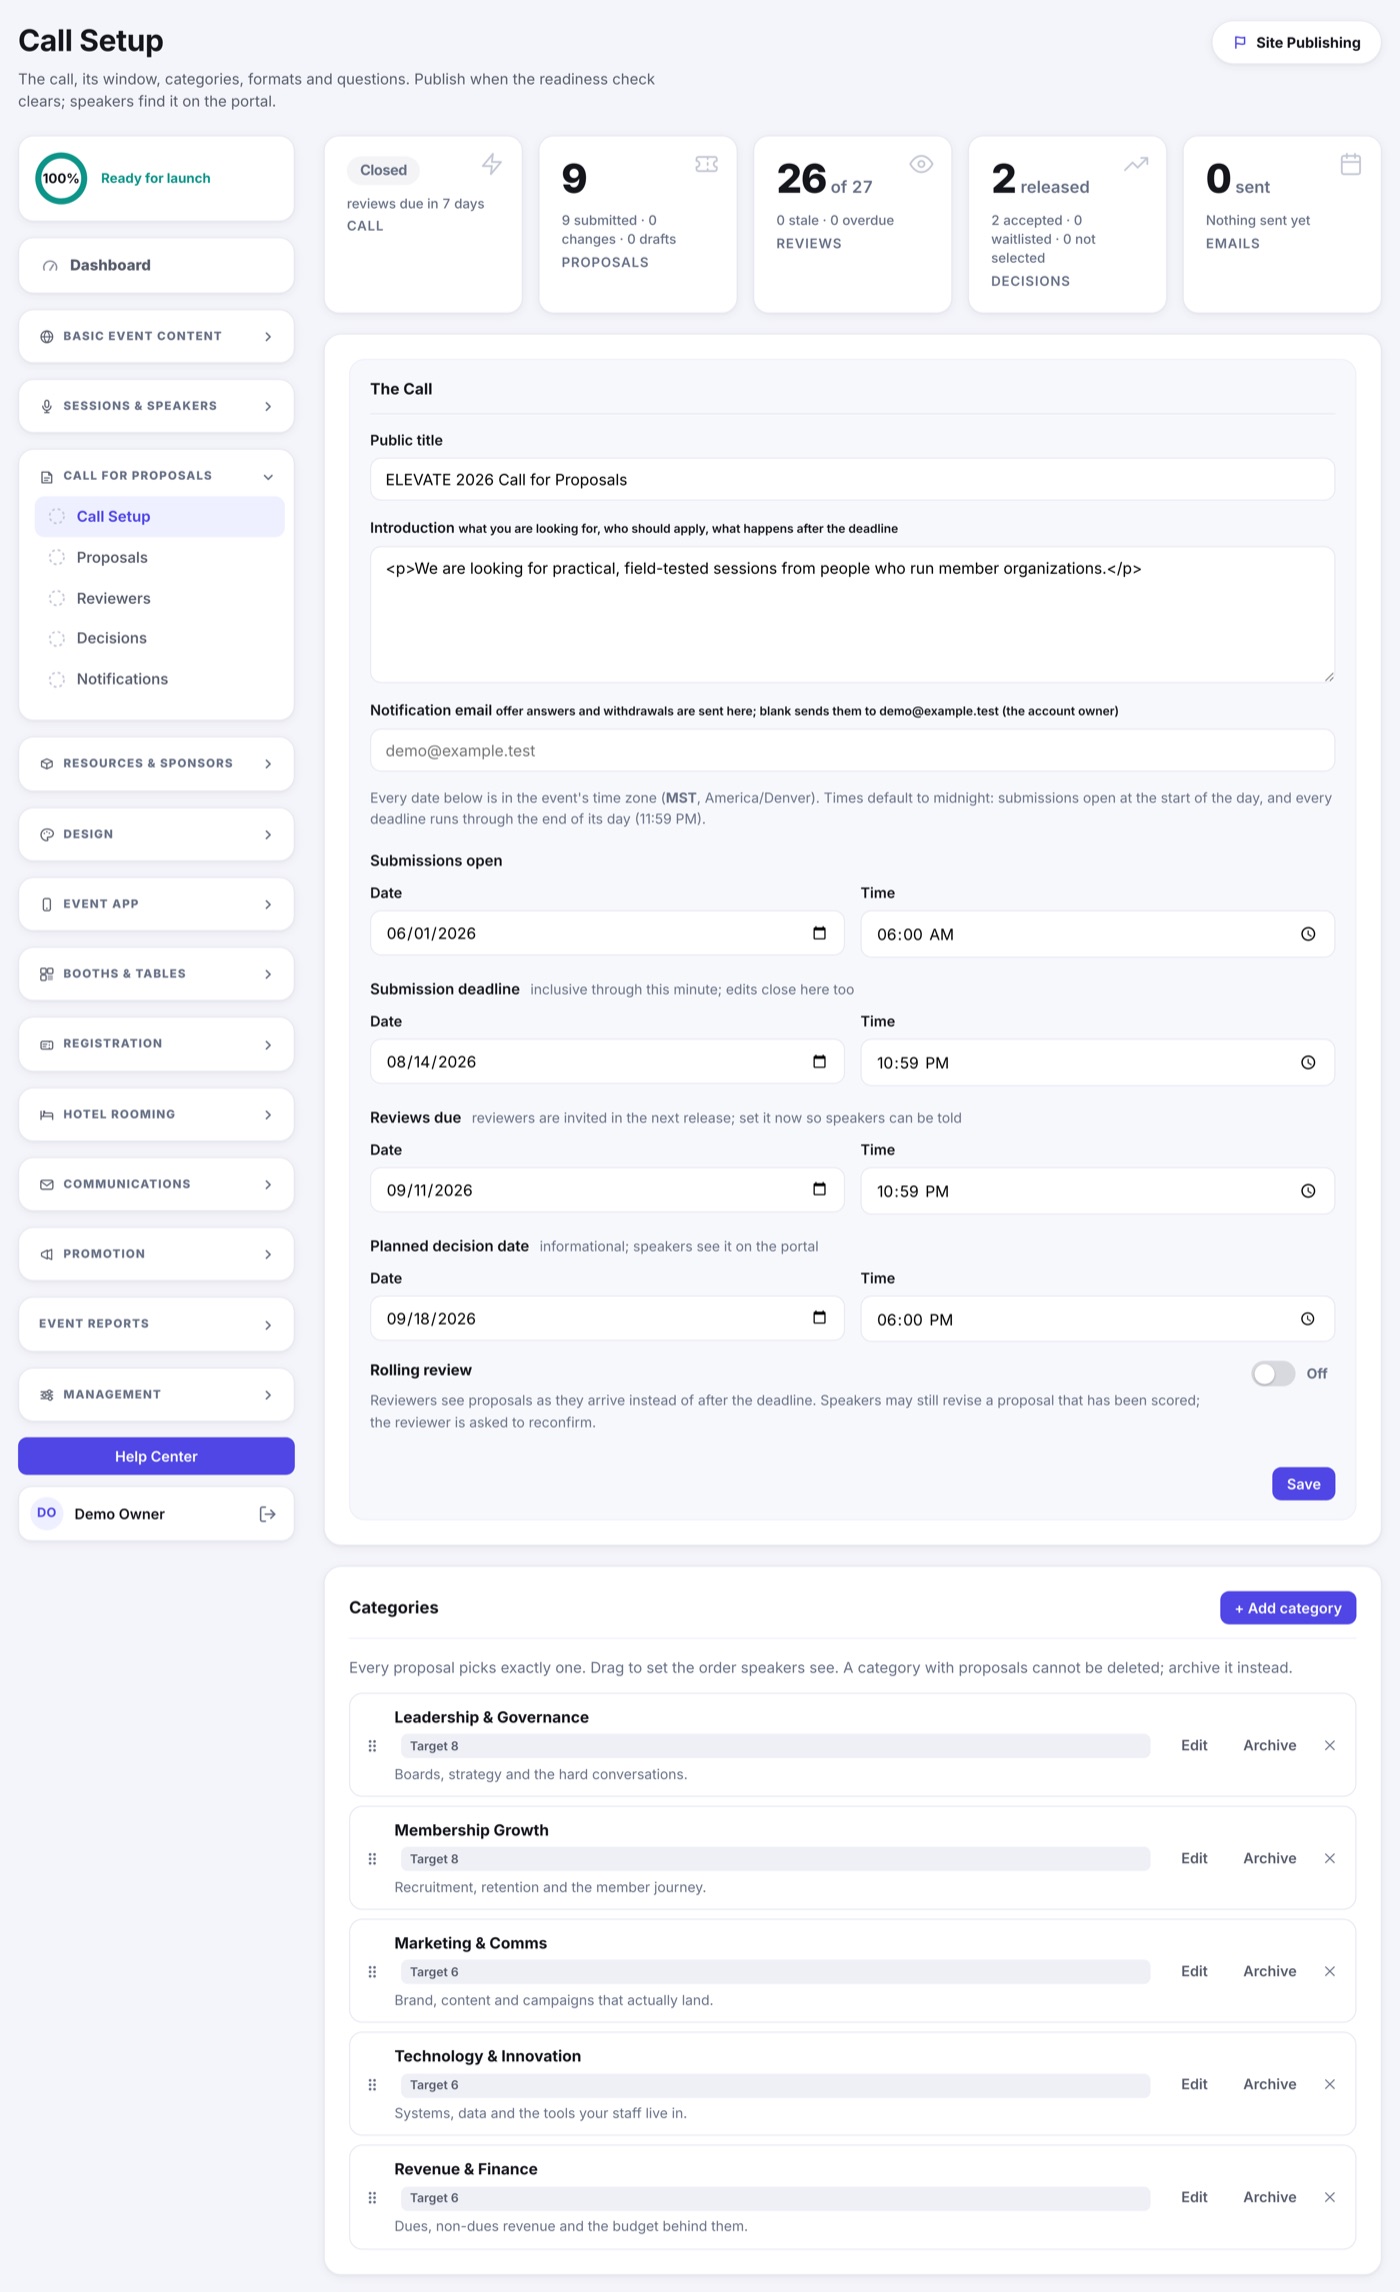Open calendar picker for Submissions open date
The image size is (1400, 2292).
[x=819, y=933]
